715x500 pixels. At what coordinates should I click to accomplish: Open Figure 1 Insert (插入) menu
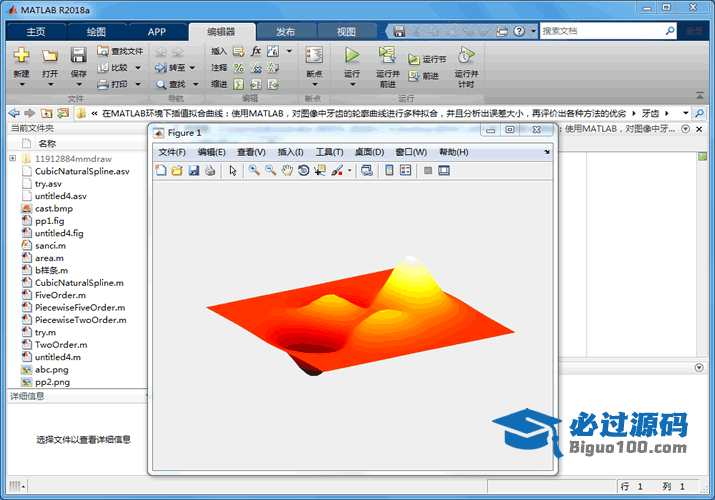tap(290, 152)
